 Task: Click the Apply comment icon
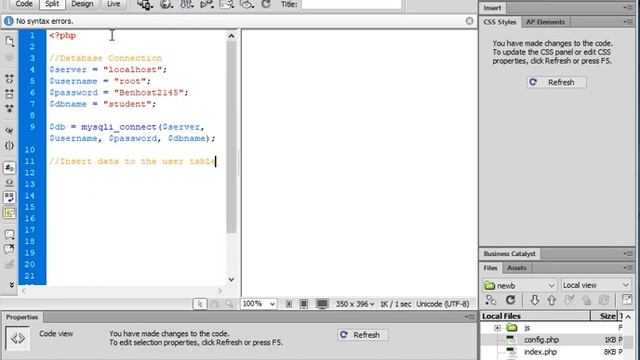point(9,234)
